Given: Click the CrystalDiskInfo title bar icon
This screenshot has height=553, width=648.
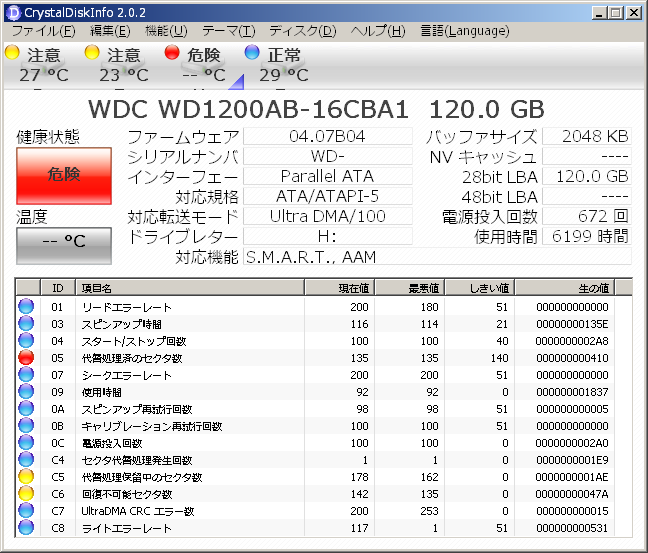Looking at the screenshot, I should point(14,13).
